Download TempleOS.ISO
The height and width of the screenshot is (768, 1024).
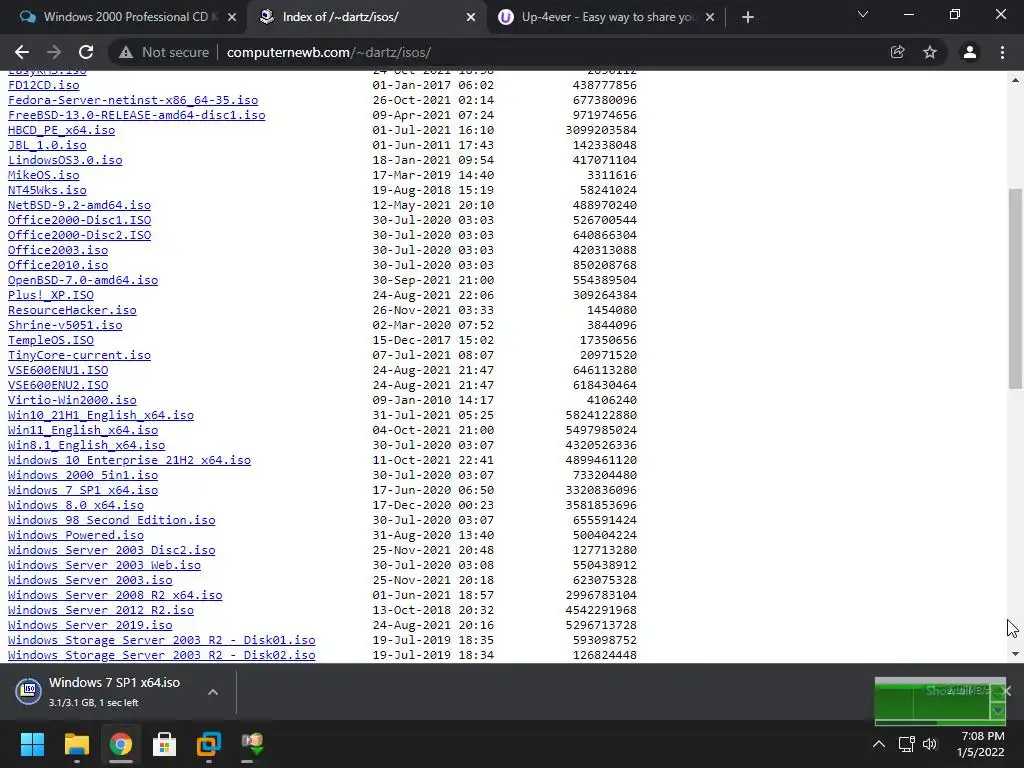pyautogui.click(x=51, y=340)
